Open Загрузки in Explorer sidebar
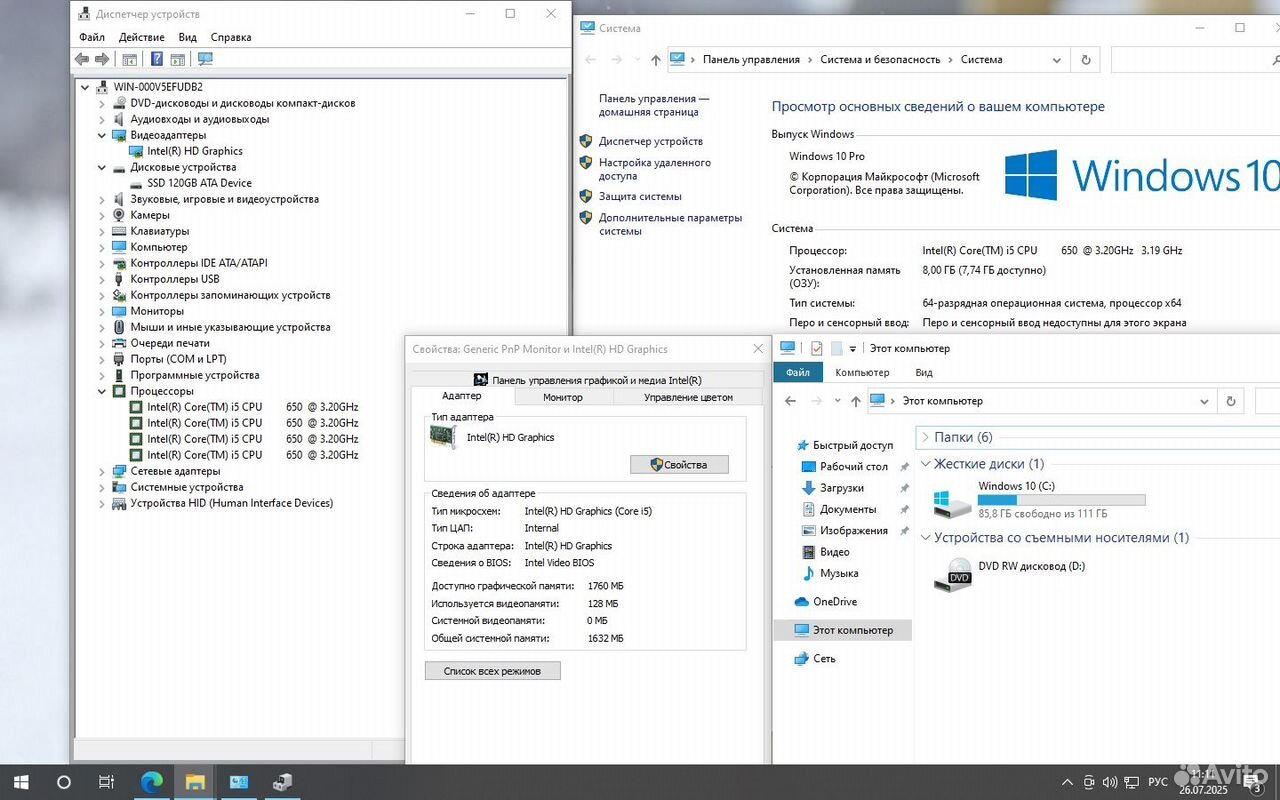This screenshot has width=1280, height=800. click(832, 488)
